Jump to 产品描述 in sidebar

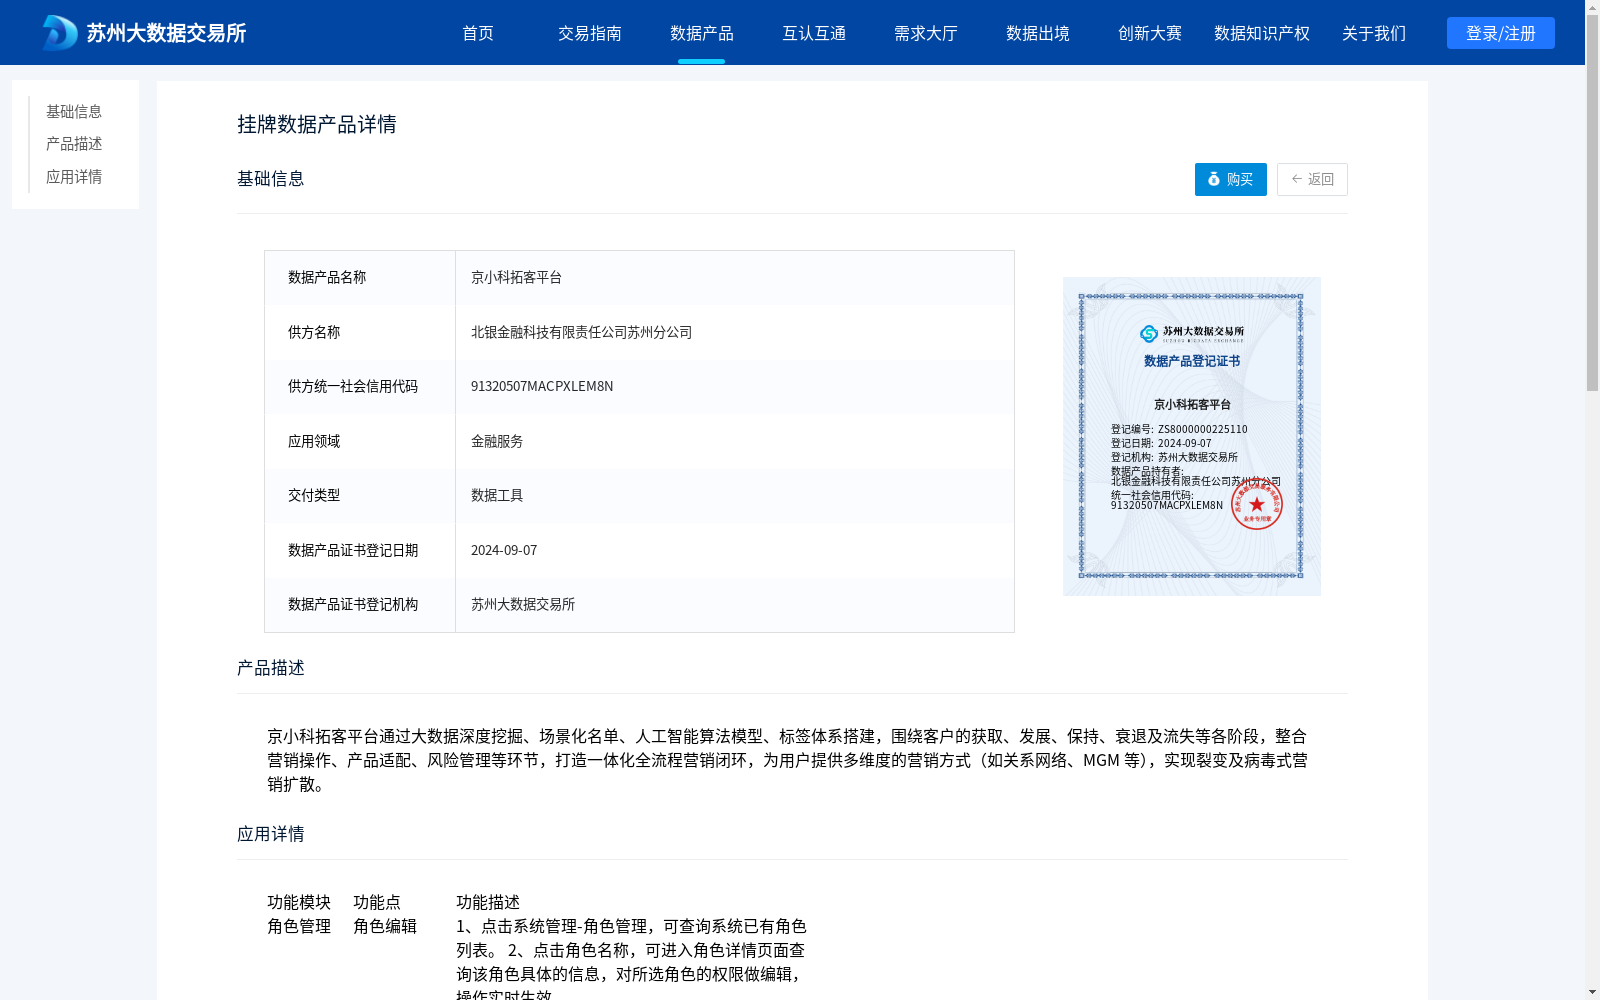pyautogui.click(x=74, y=144)
